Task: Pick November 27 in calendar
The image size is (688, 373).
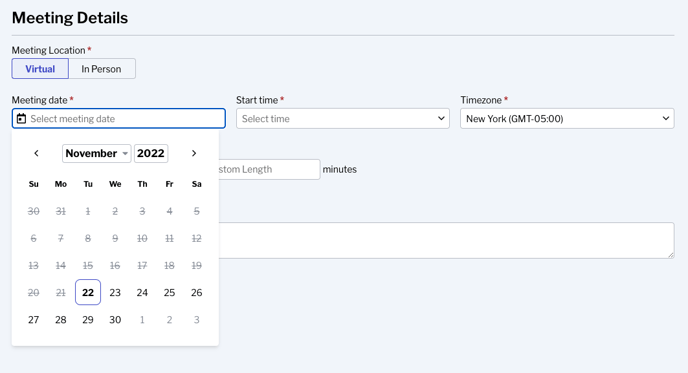Action: pos(33,319)
